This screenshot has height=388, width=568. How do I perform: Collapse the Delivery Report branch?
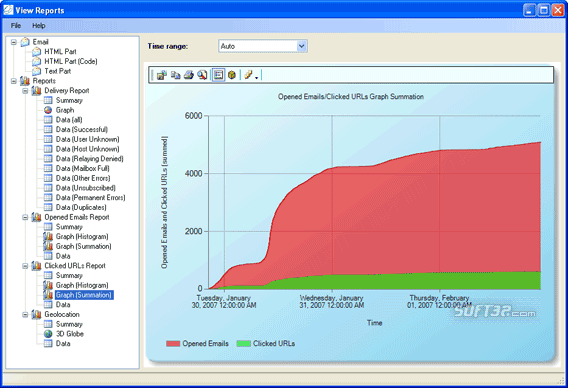click(25, 91)
